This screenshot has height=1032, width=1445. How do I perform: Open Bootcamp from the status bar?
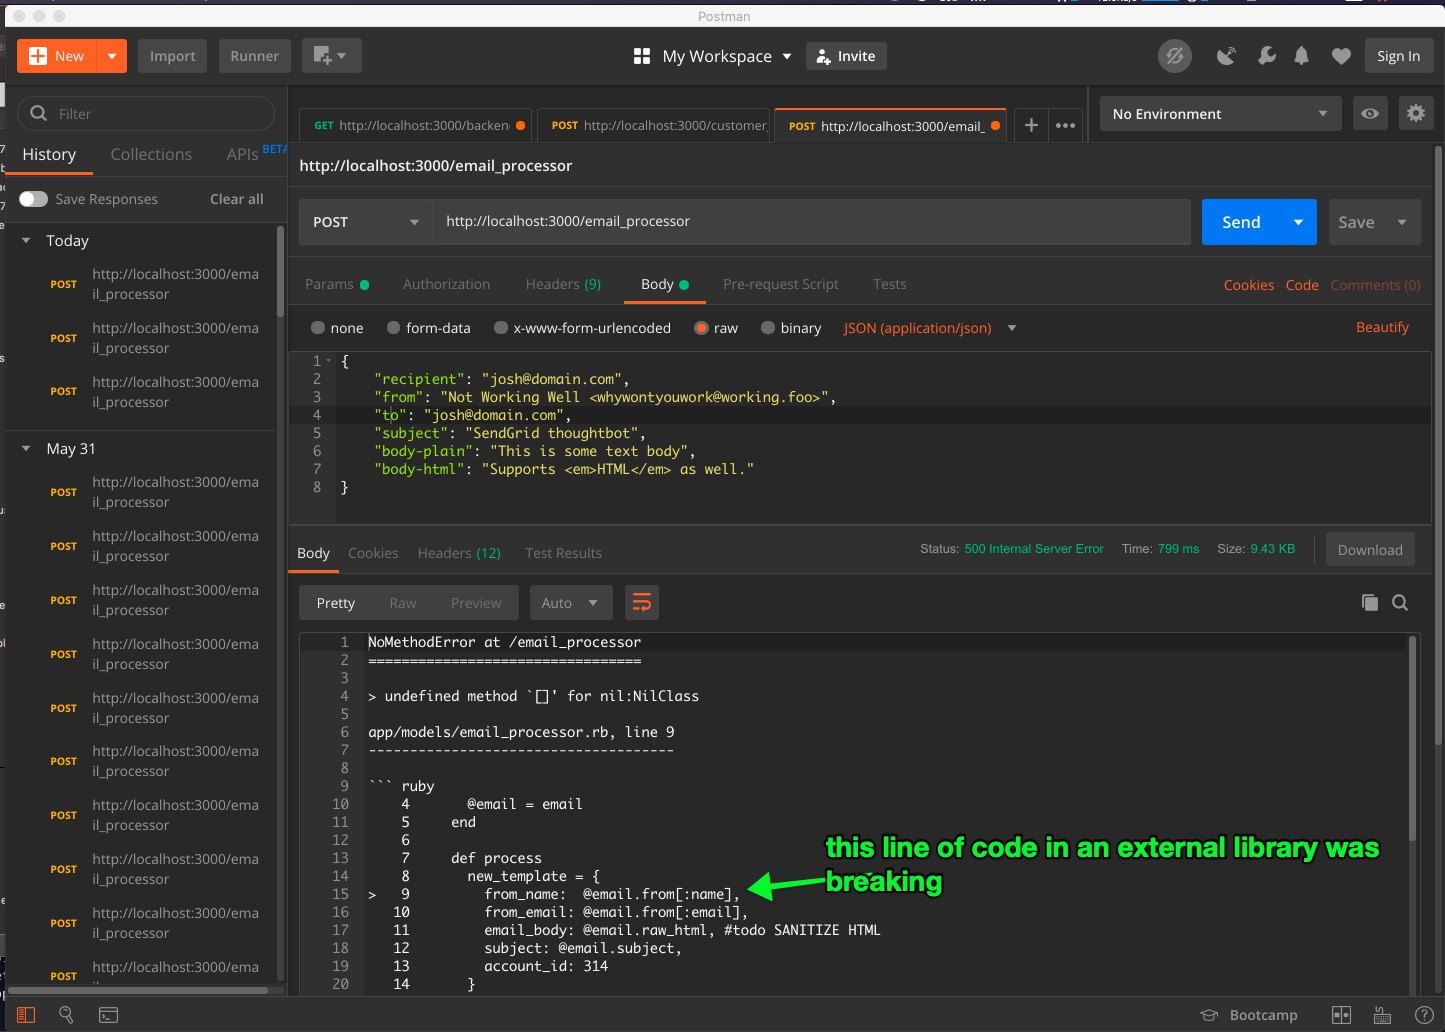1249,1015
